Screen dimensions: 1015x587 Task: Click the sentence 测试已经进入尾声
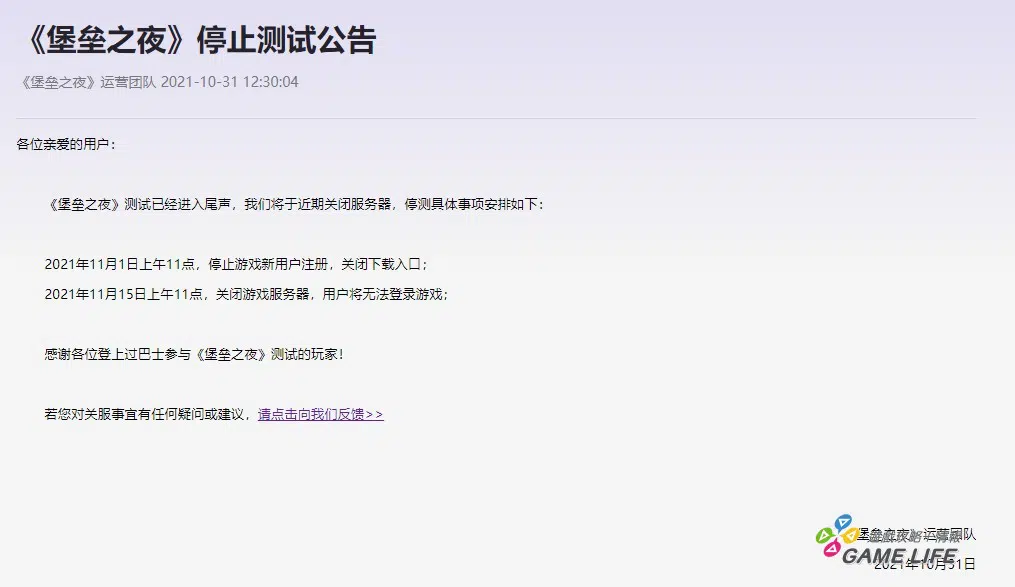pos(179,204)
